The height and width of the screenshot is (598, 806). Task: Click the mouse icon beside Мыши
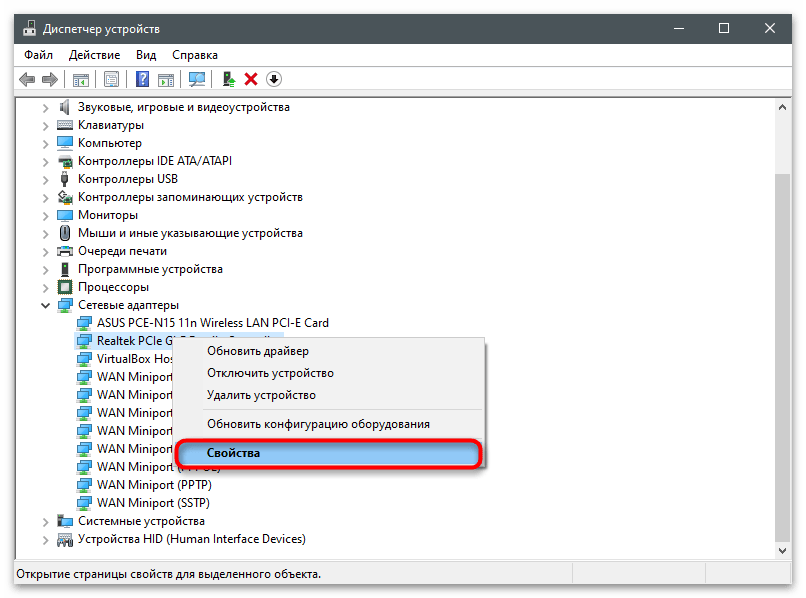coord(65,233)
